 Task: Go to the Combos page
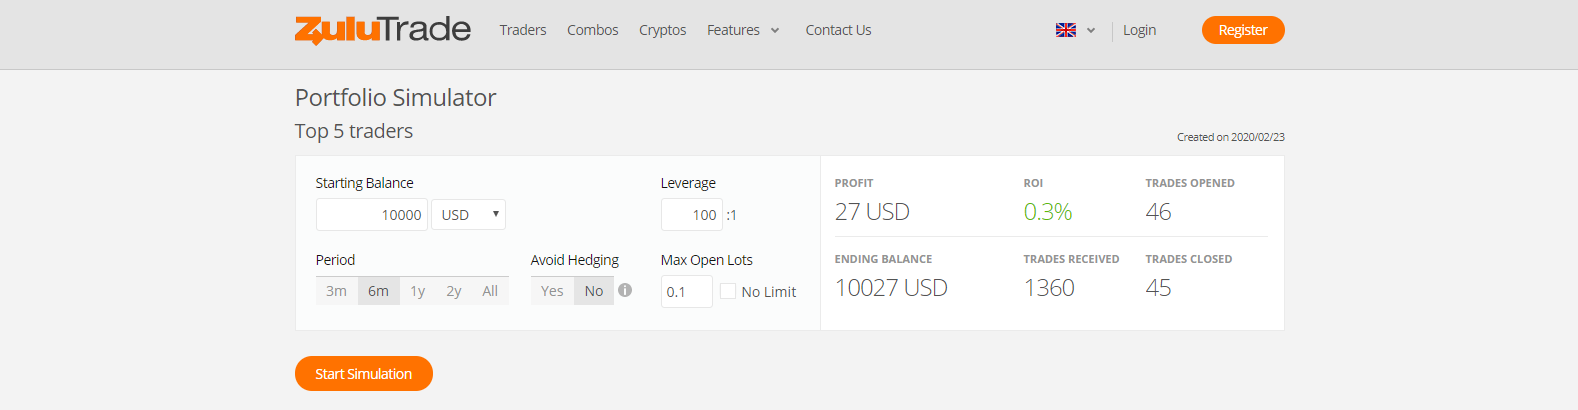(x=593, y=30)
